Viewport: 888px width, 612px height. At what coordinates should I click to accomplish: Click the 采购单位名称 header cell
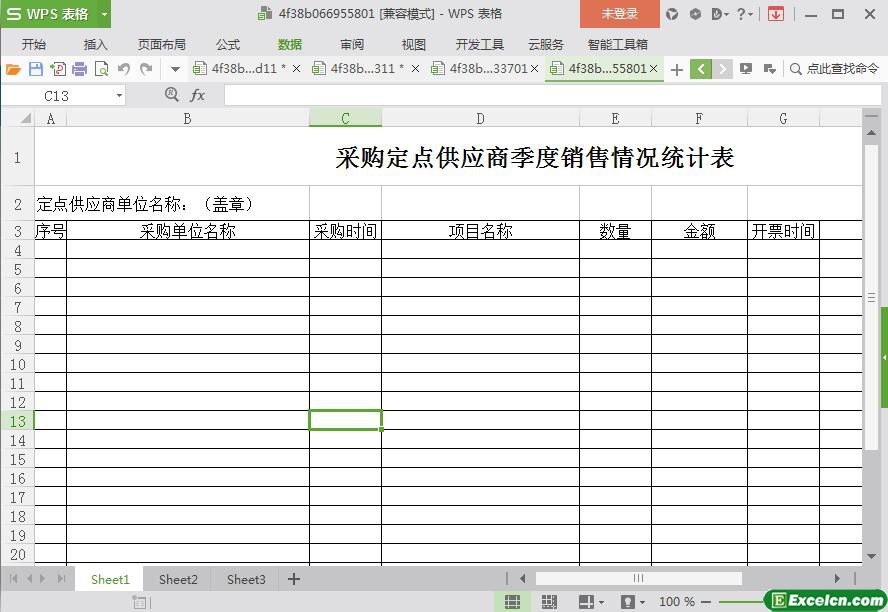(187, 230)
